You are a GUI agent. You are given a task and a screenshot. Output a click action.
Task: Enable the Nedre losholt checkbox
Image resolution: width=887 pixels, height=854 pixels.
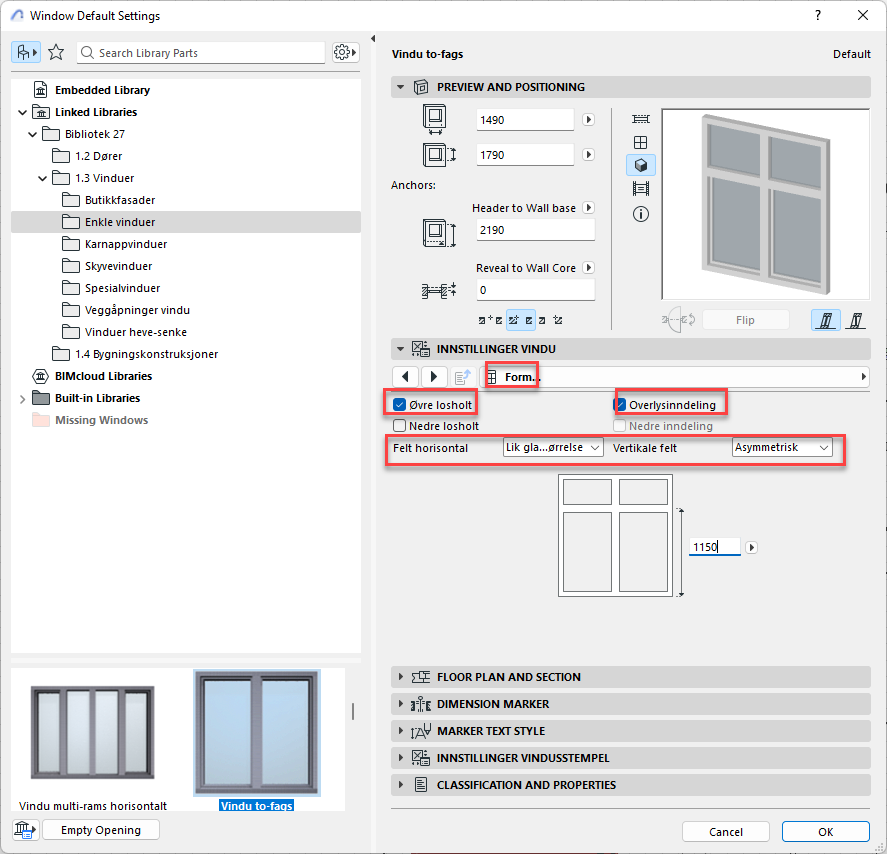[x=400, y=426]
